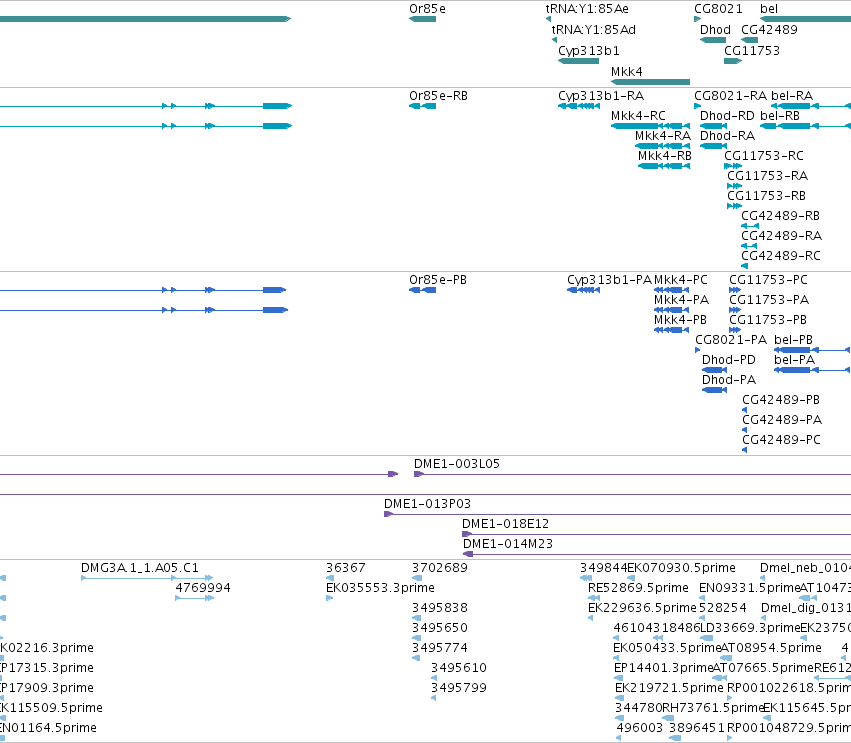The height and width of the screenshot is (743, 851).
Task: Select the EK229636.5prime EST label
Action: pos(642,609)
